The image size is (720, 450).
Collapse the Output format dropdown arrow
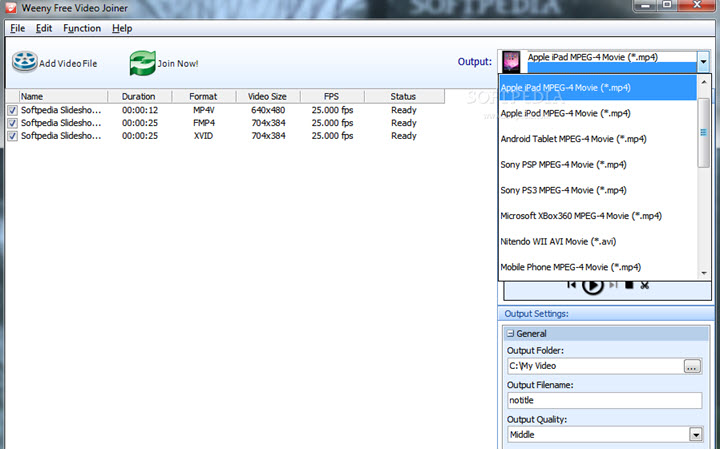click(703, 61)
